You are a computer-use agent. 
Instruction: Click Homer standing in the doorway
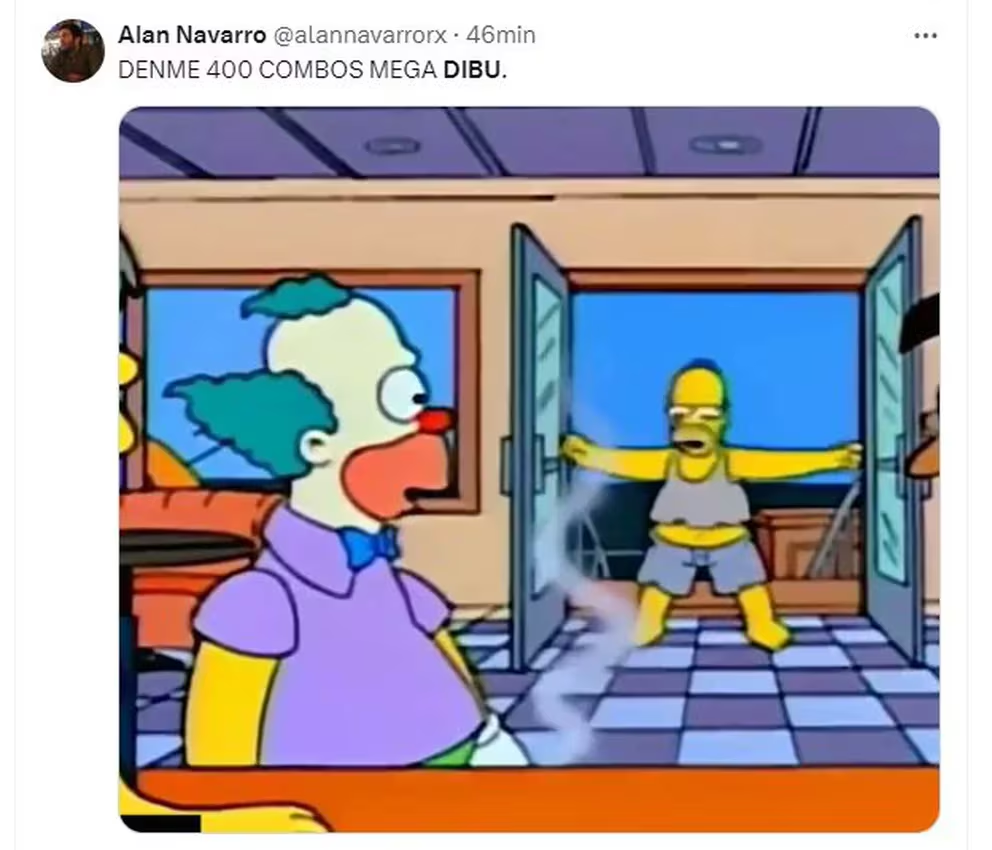point(707,506)
